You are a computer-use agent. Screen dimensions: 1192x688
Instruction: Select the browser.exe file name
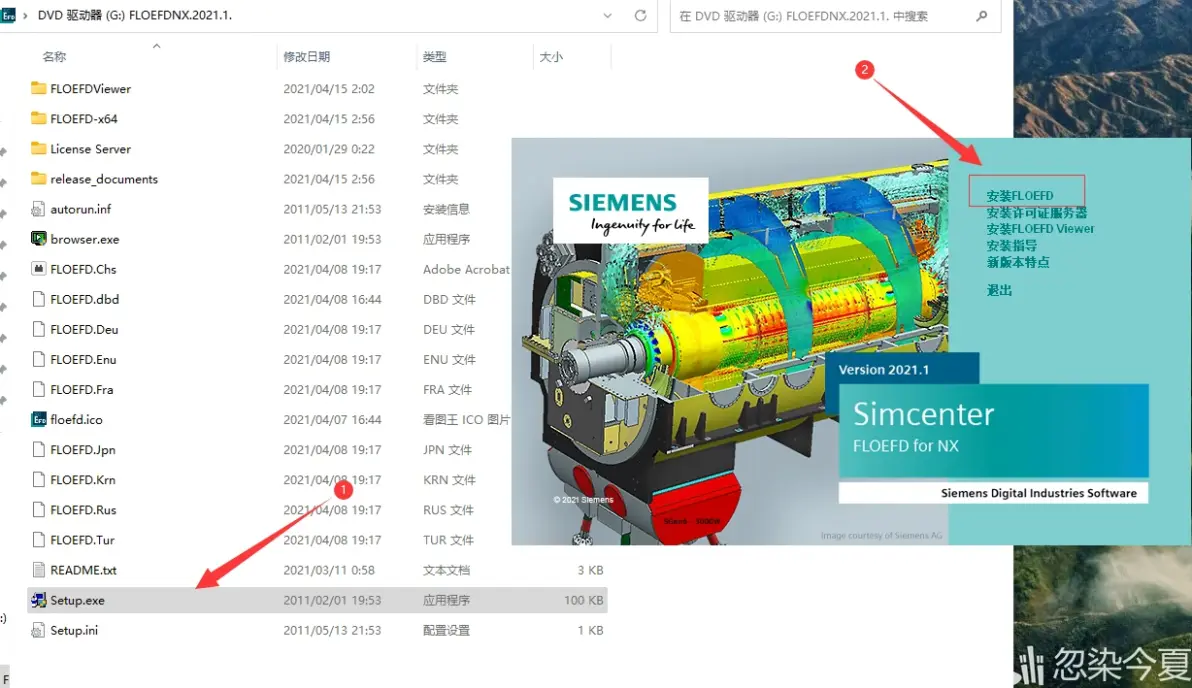point(84,239)
